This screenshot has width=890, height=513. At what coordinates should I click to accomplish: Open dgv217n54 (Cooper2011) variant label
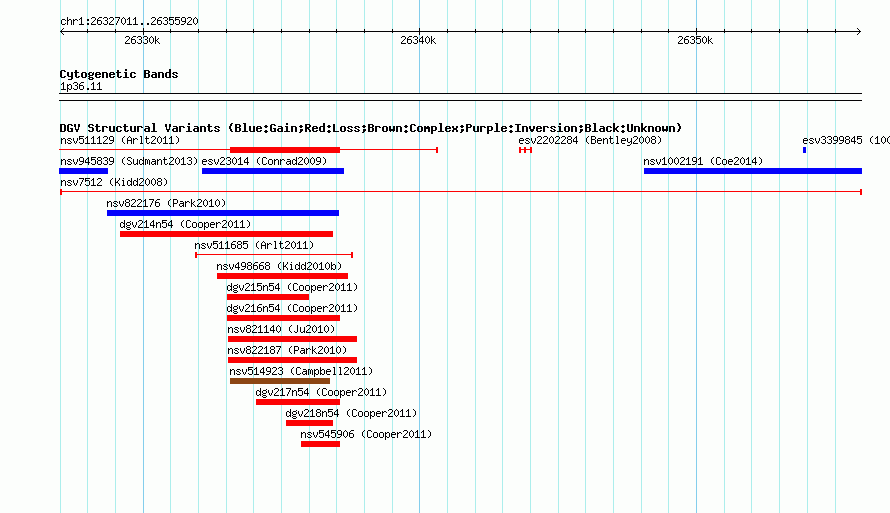321,392
